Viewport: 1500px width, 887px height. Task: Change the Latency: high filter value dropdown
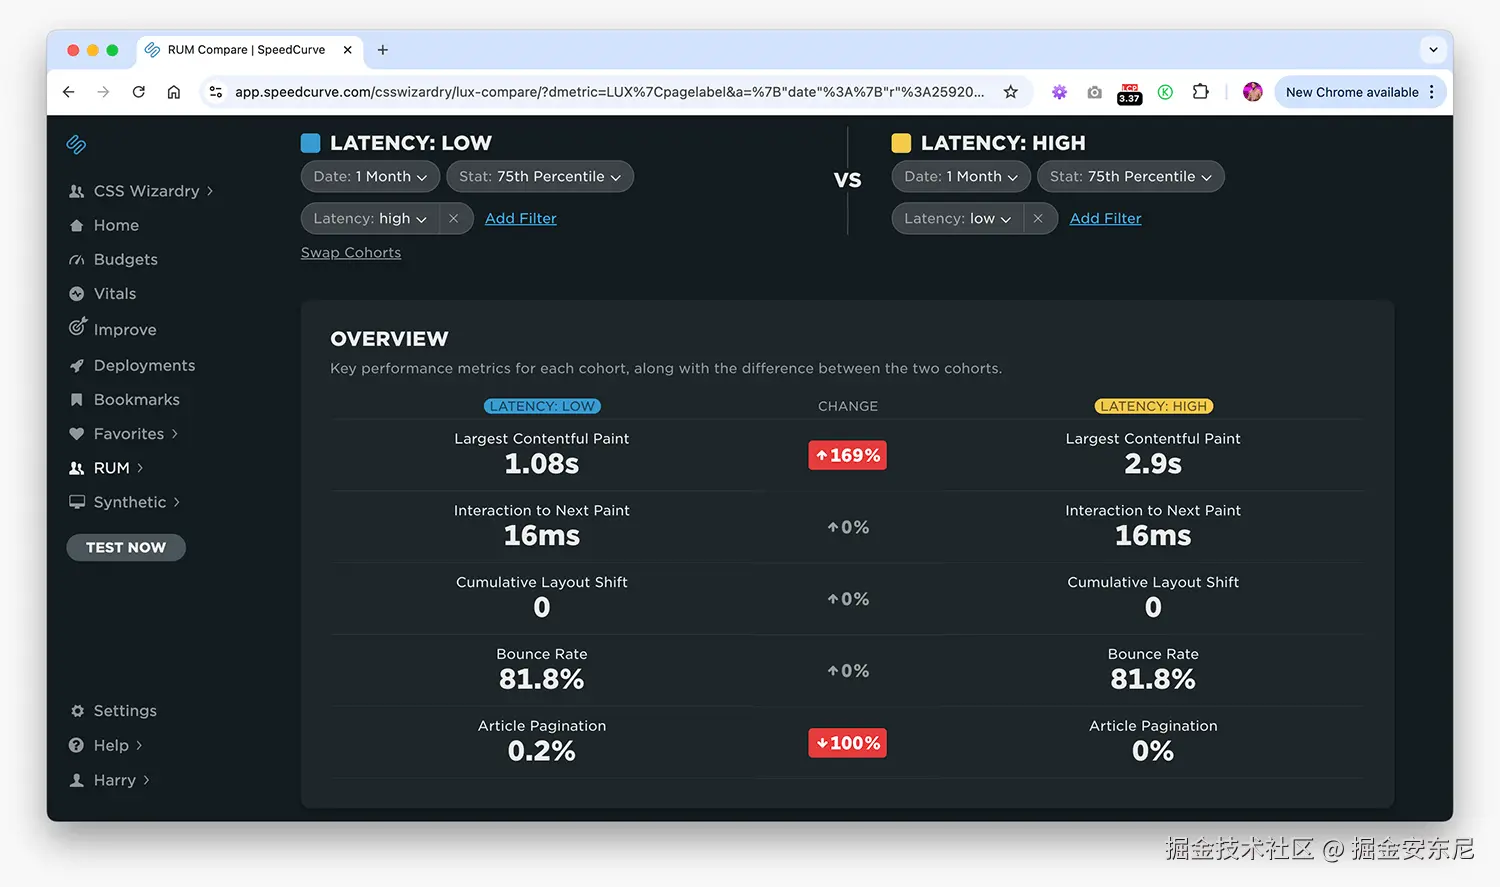(x=370, y=219)
